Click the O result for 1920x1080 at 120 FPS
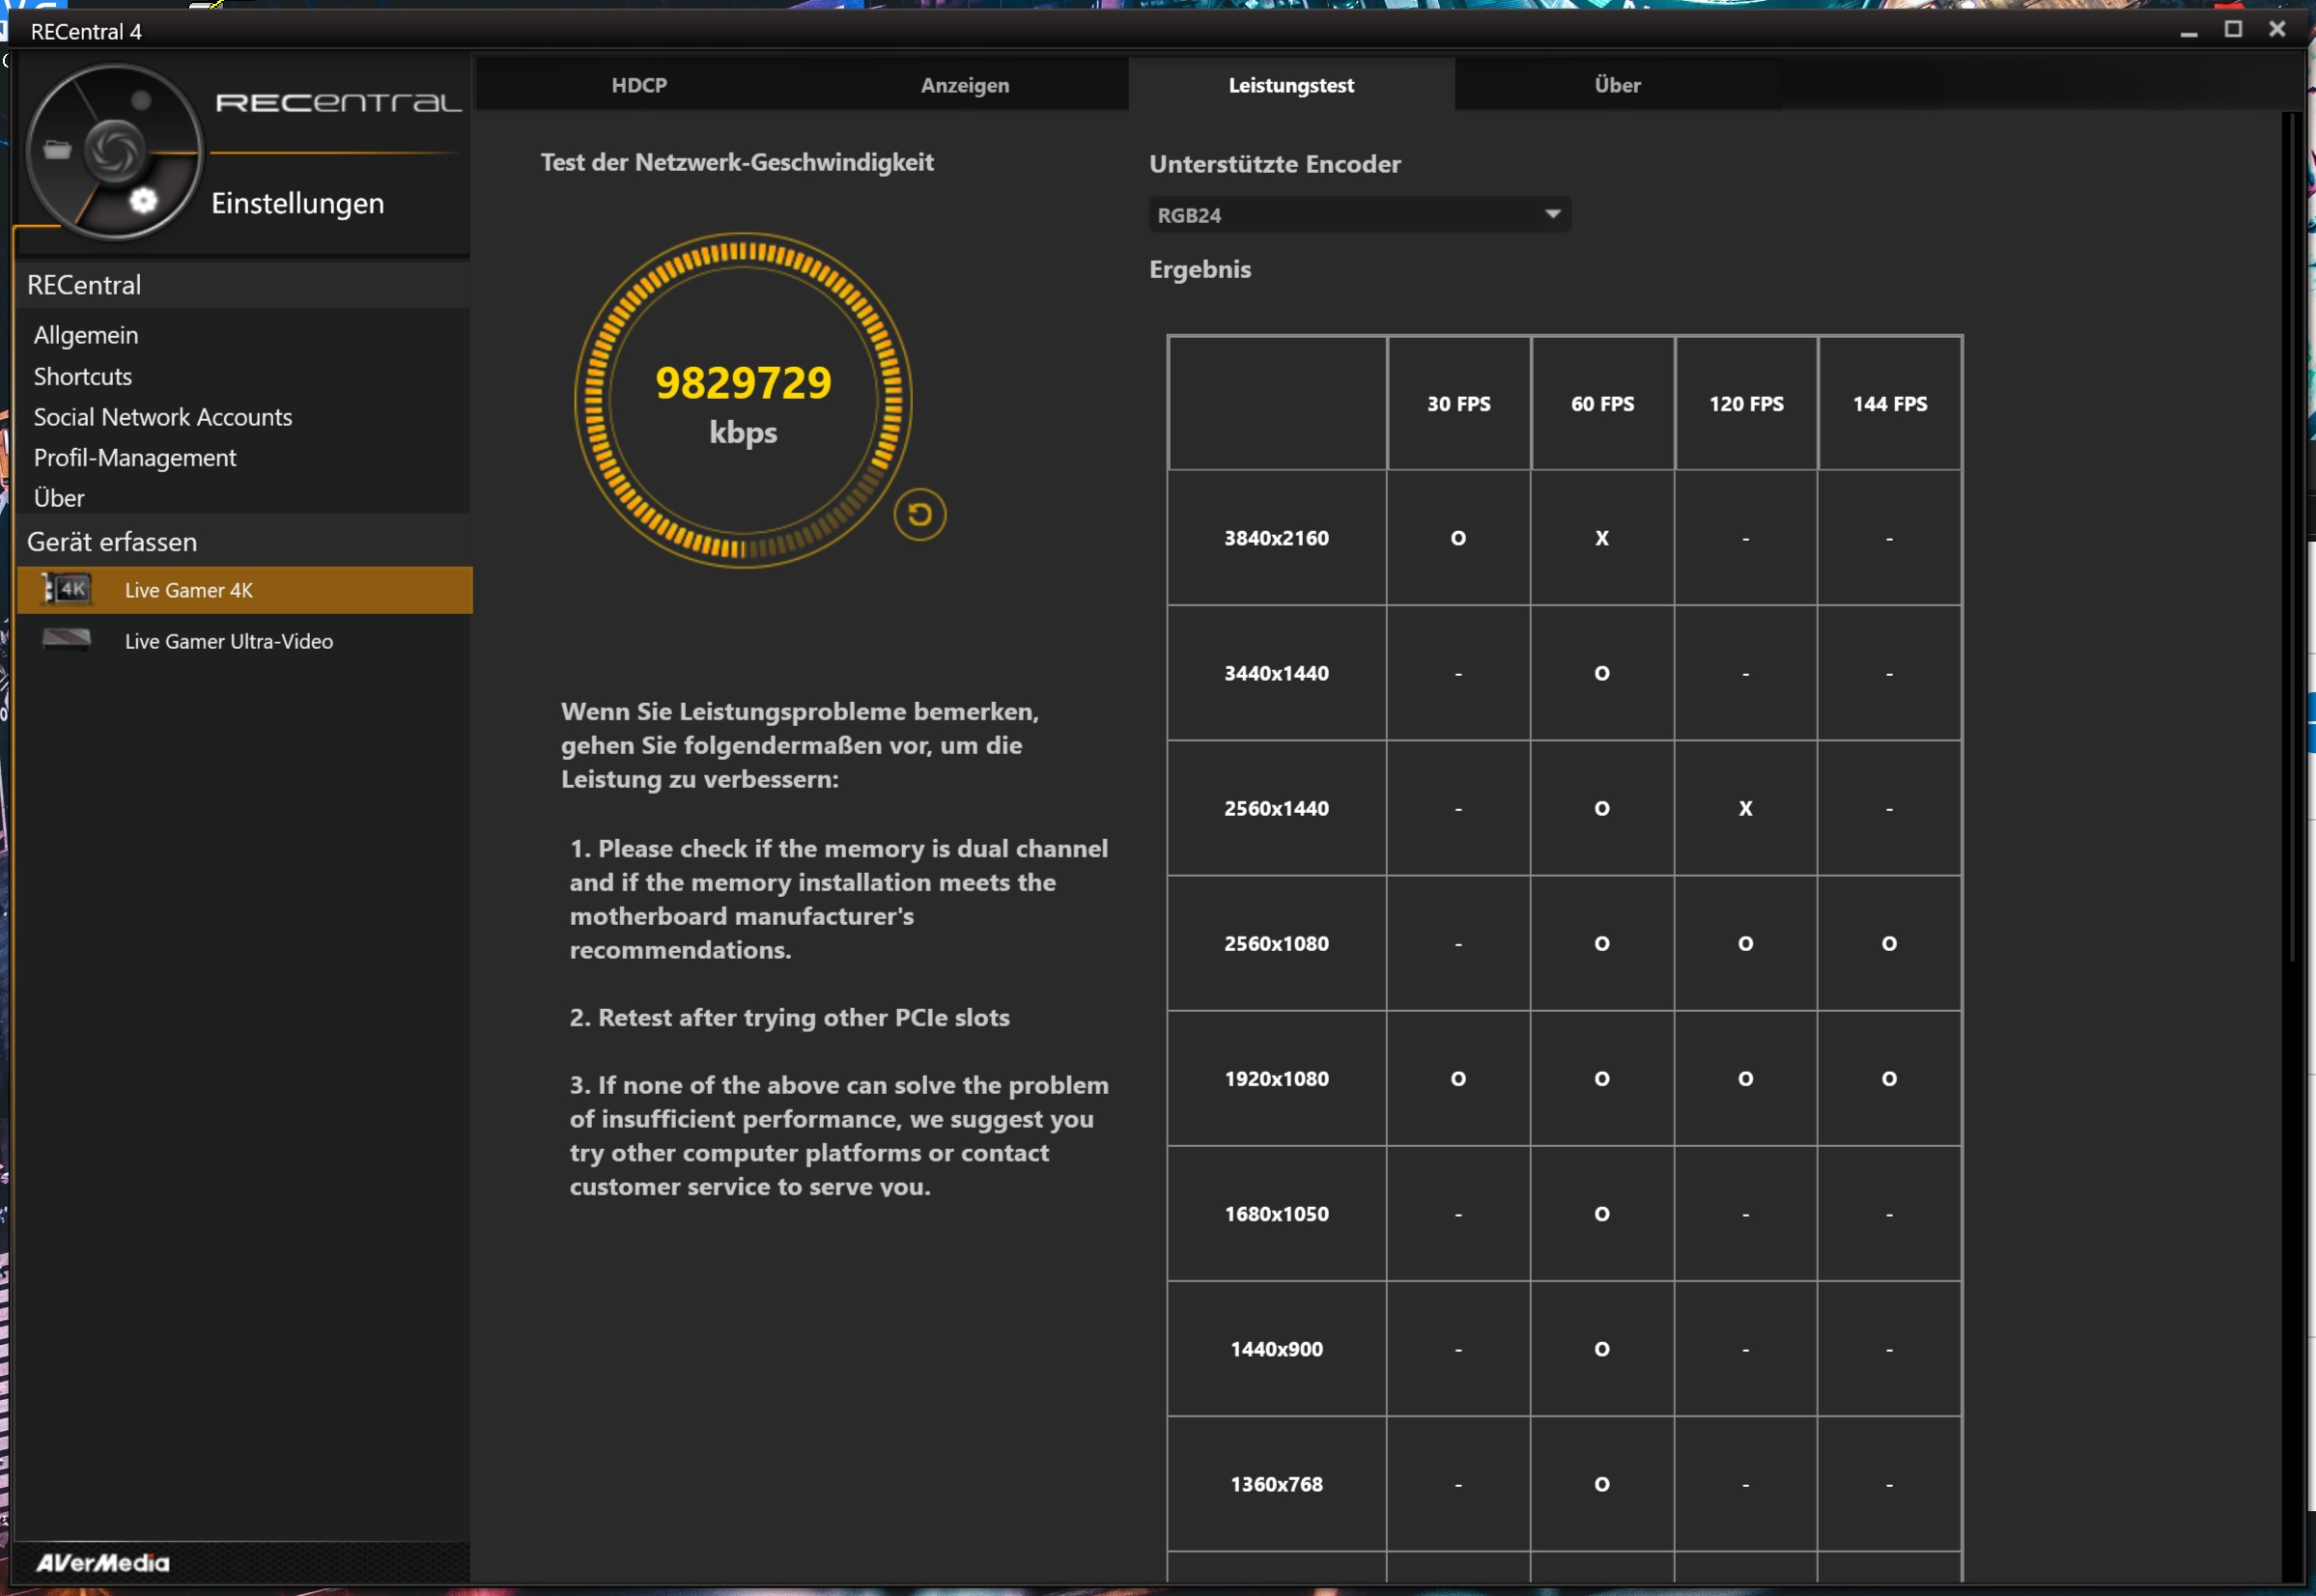Viewport: 2316px width, 1596px height. click(x=1746, y=1078)
